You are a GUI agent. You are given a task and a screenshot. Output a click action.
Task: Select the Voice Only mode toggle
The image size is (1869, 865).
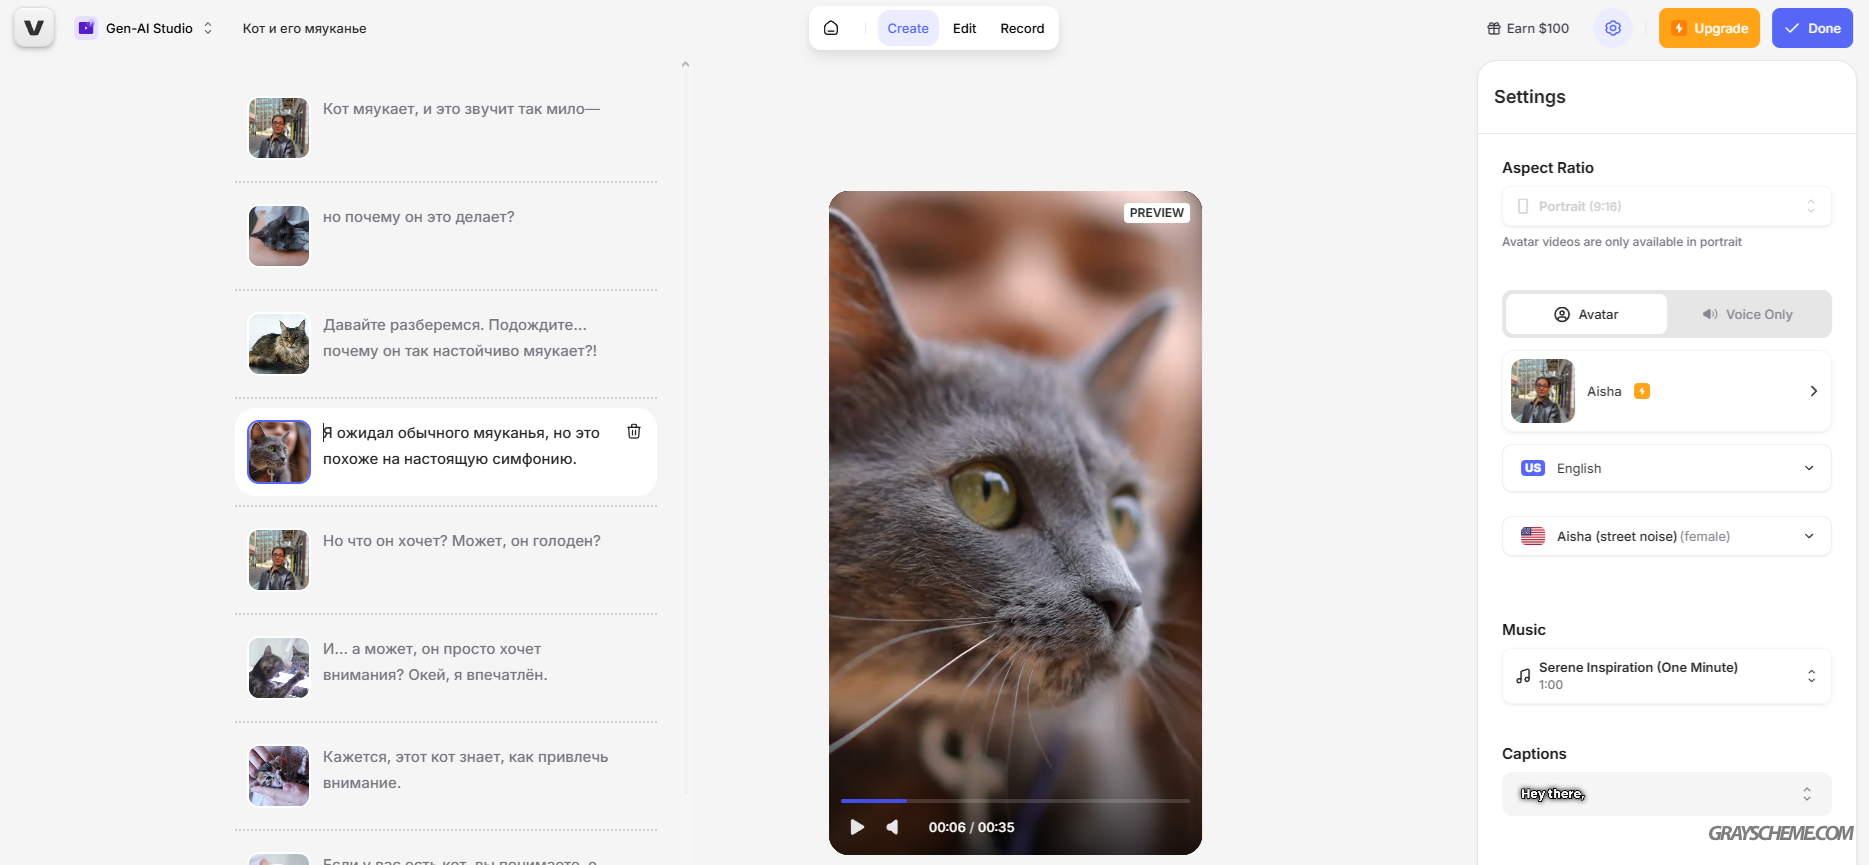1748,314
